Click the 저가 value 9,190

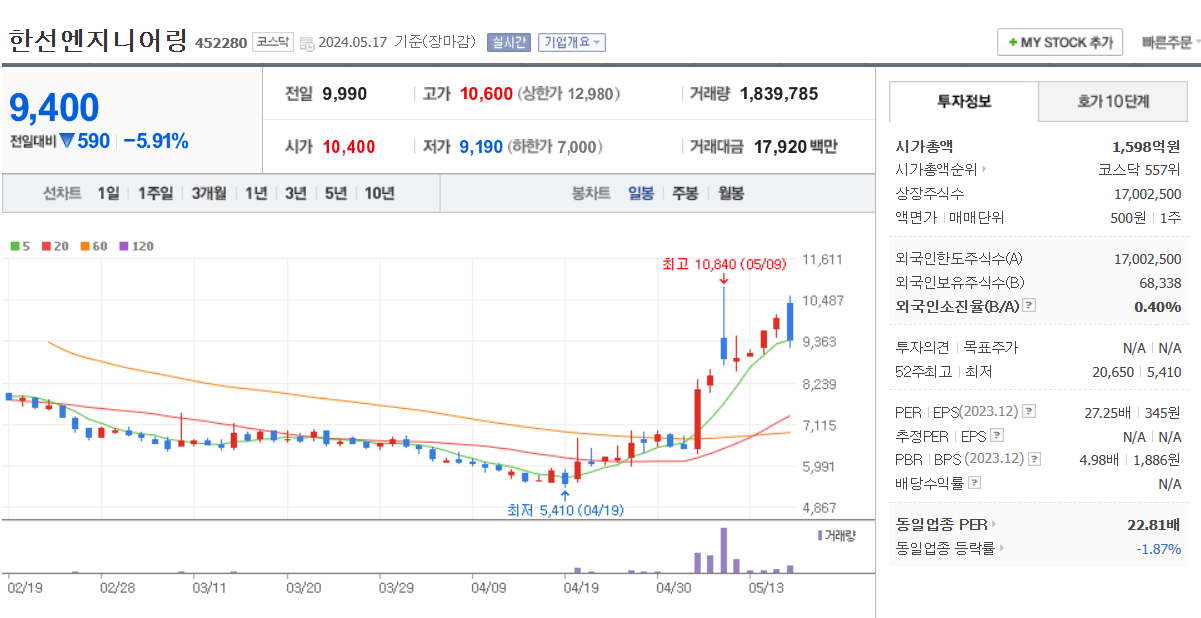(481, 147)
